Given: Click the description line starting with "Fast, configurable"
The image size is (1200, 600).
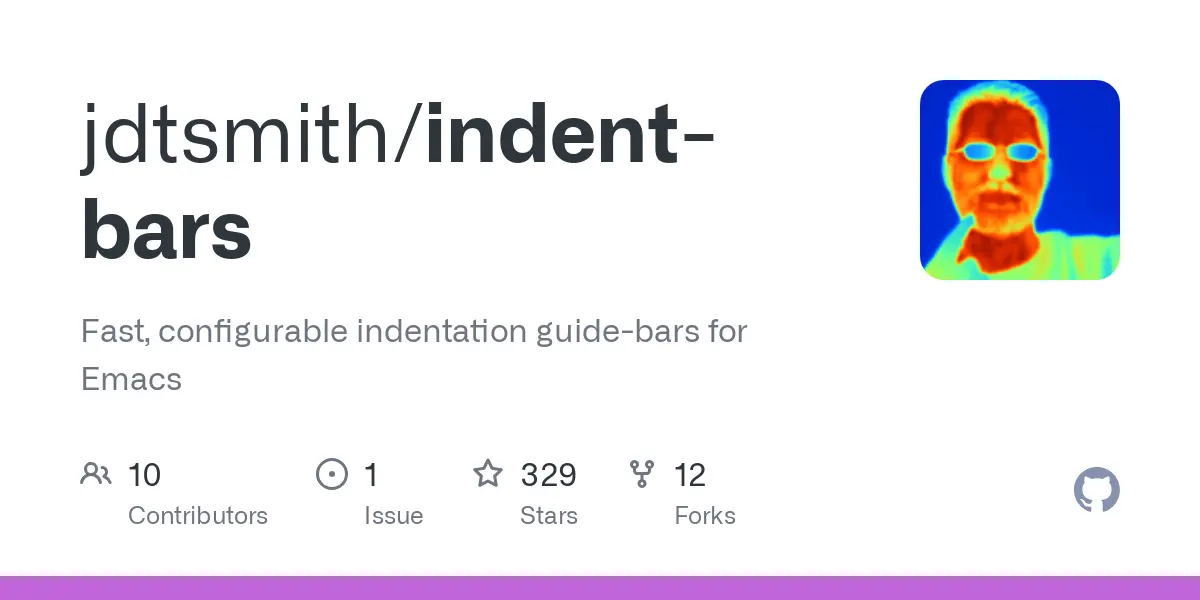Looking at the screenshot, I should [x=414, y=331].
